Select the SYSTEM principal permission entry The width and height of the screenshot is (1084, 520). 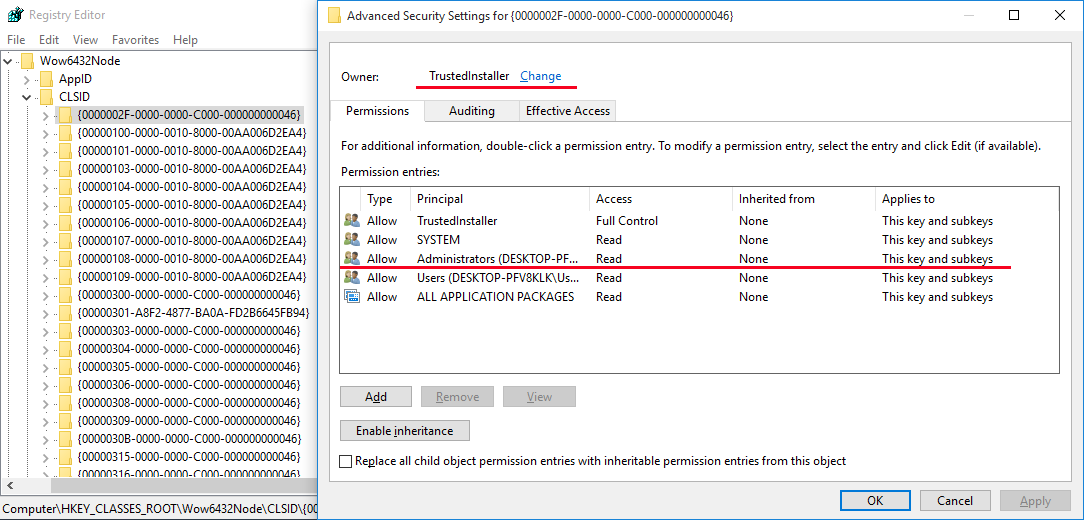tap(699, 239)
